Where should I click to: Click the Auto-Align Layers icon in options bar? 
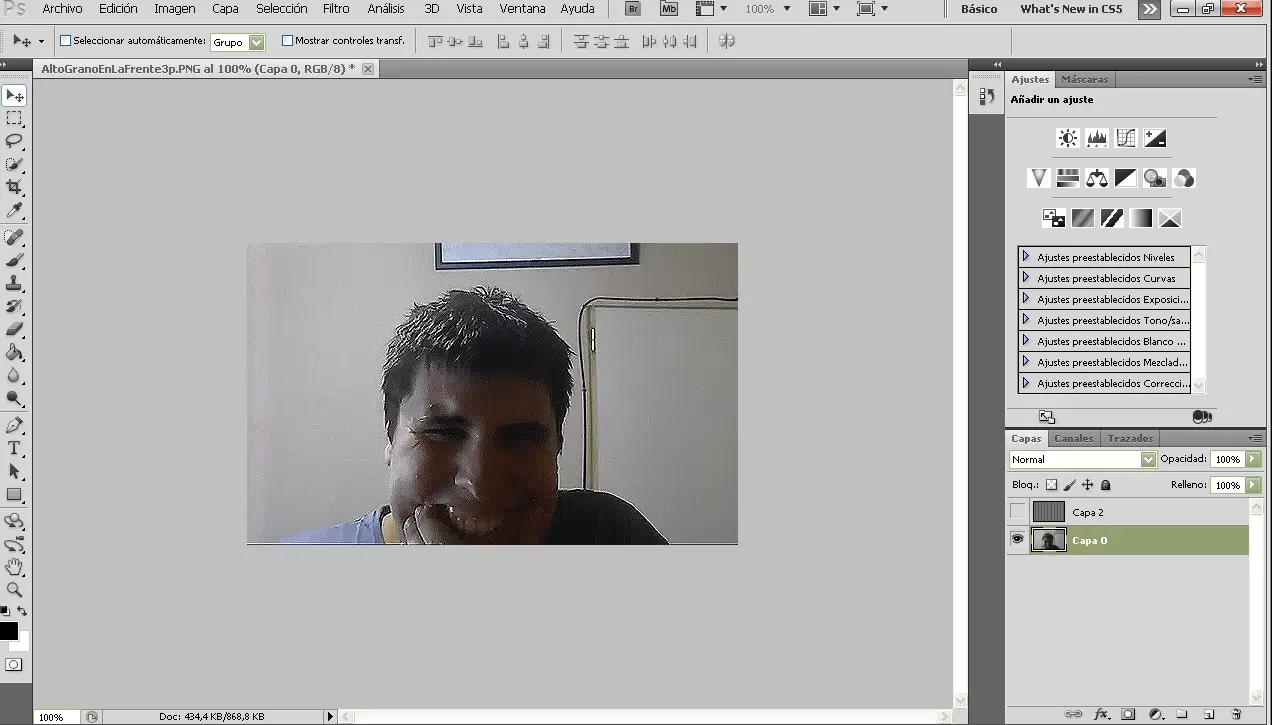point(727,41)
